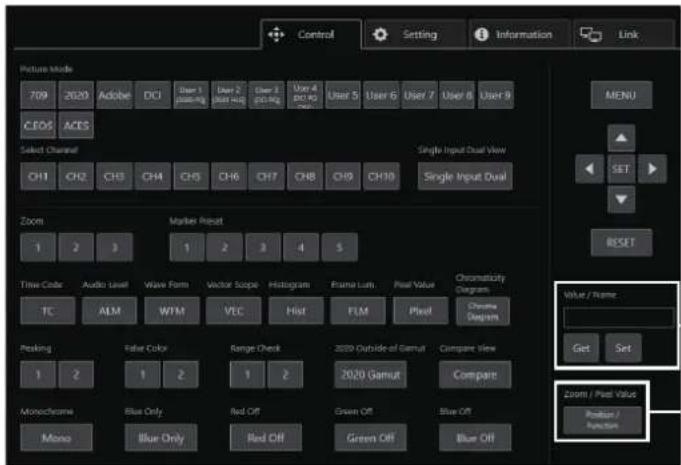This screenshot has height=465, width=681.
Task: Activate Zoom preset 1
Action: (x=38, y=247)
